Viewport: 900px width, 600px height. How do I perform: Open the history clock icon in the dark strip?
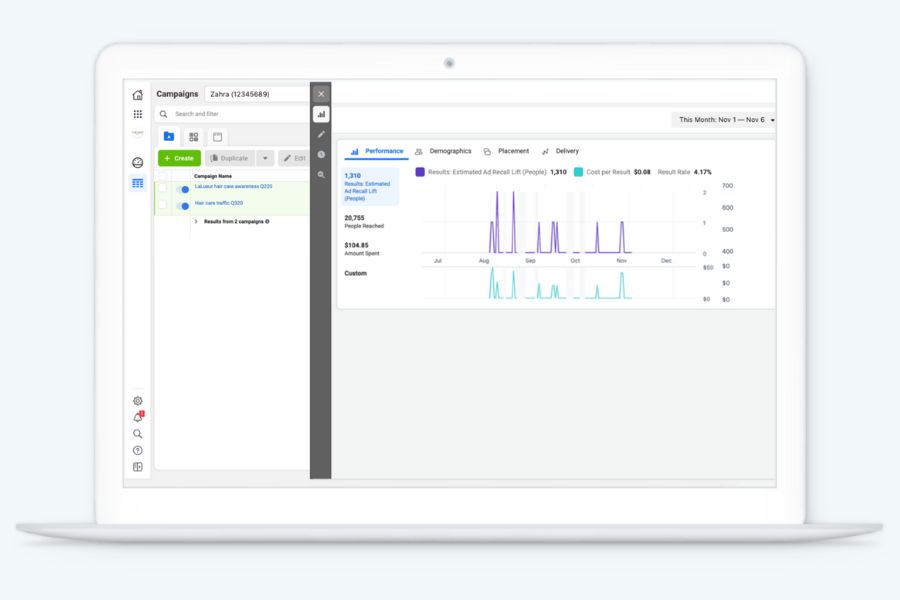[x=321, y=154]
